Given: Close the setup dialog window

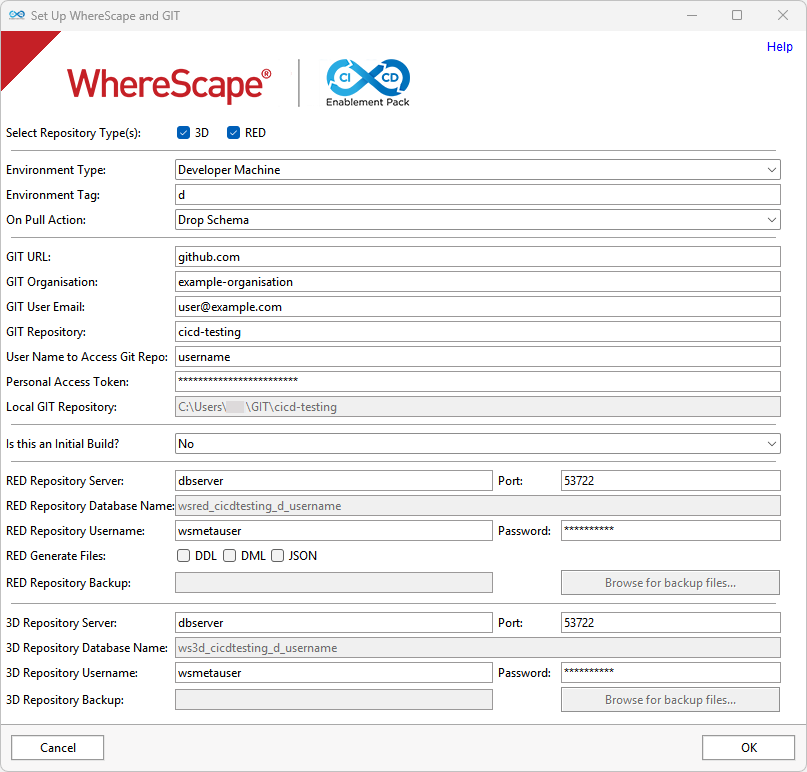Looking at the screenshot, I should 783,16.
